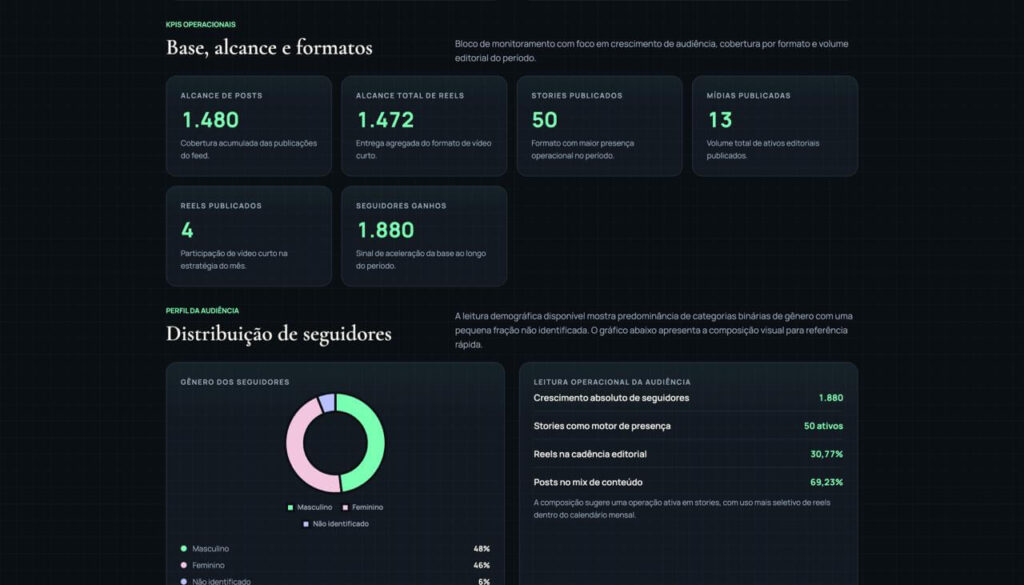The image size is (1024, 585).
Task: Click the heading Distribuição de seguidores
Action: point(279,334)
